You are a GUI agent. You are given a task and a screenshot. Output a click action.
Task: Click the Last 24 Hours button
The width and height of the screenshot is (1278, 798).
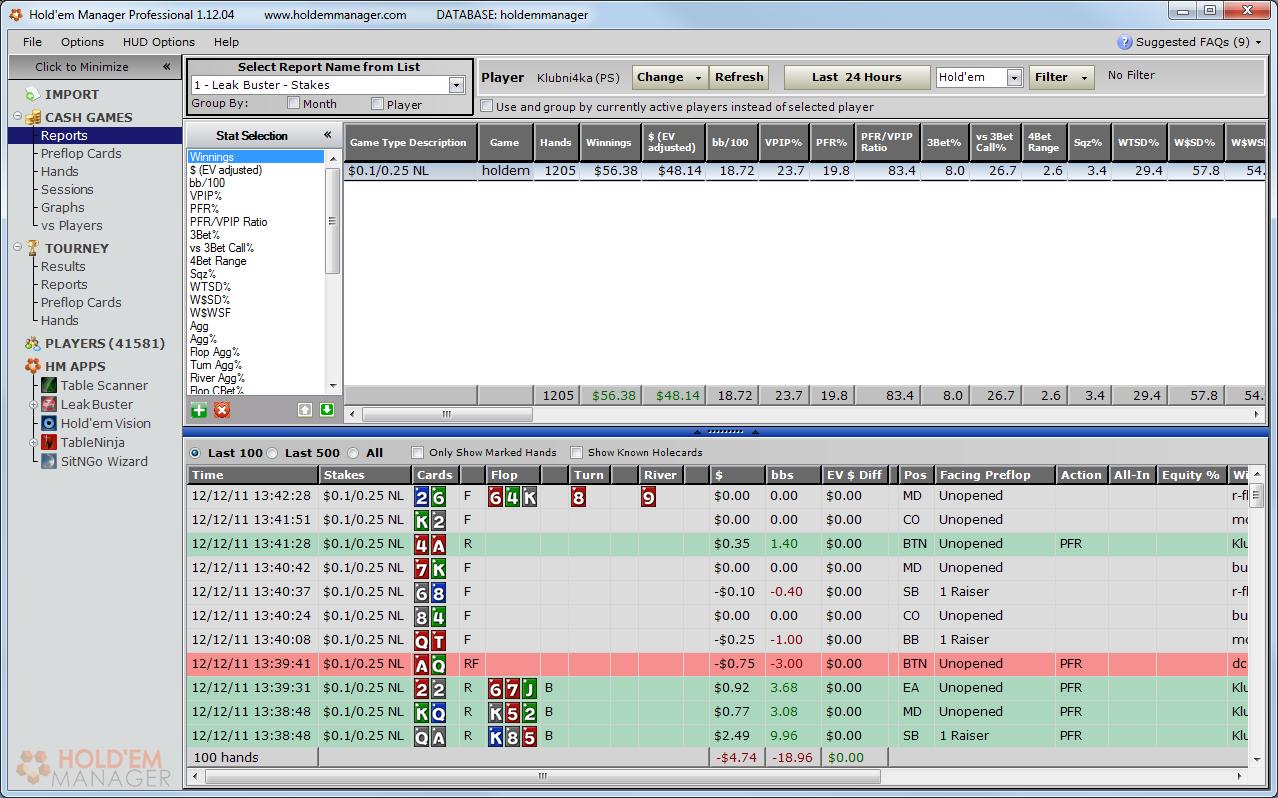click(856, 77)
